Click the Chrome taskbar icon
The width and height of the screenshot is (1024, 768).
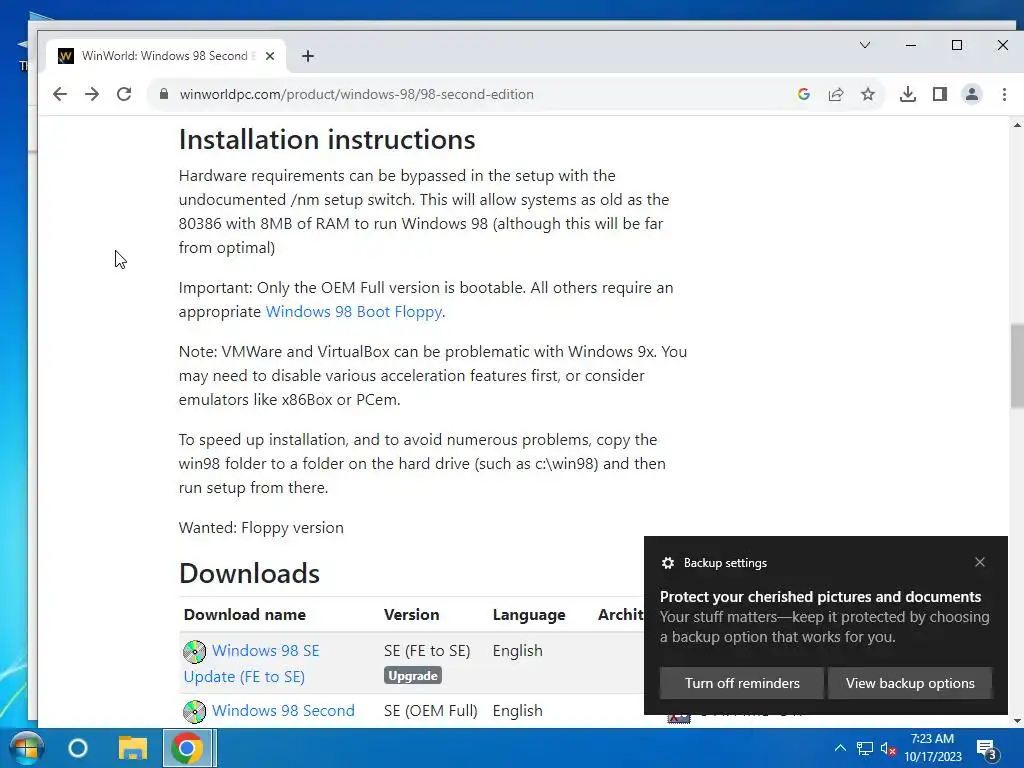point(187,748)
